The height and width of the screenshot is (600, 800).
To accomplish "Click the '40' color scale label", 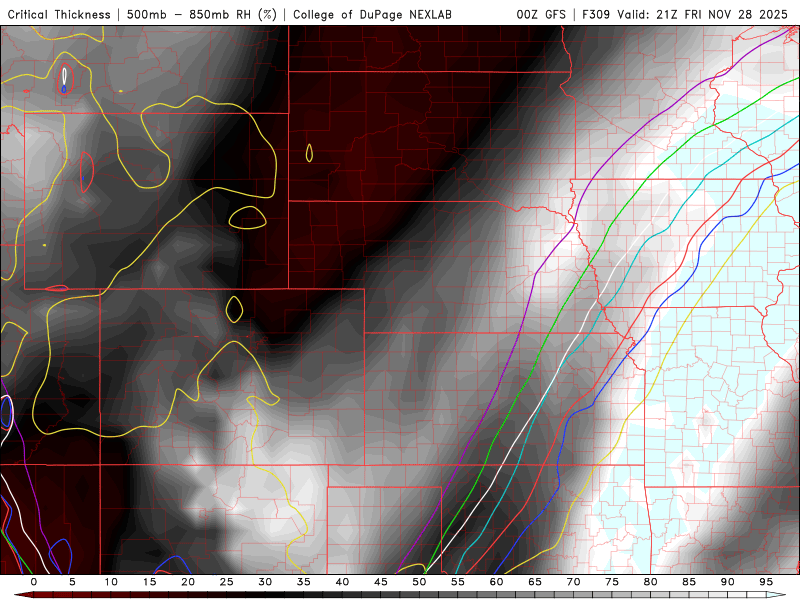I will pyautogui.click(x=342, y=582).
